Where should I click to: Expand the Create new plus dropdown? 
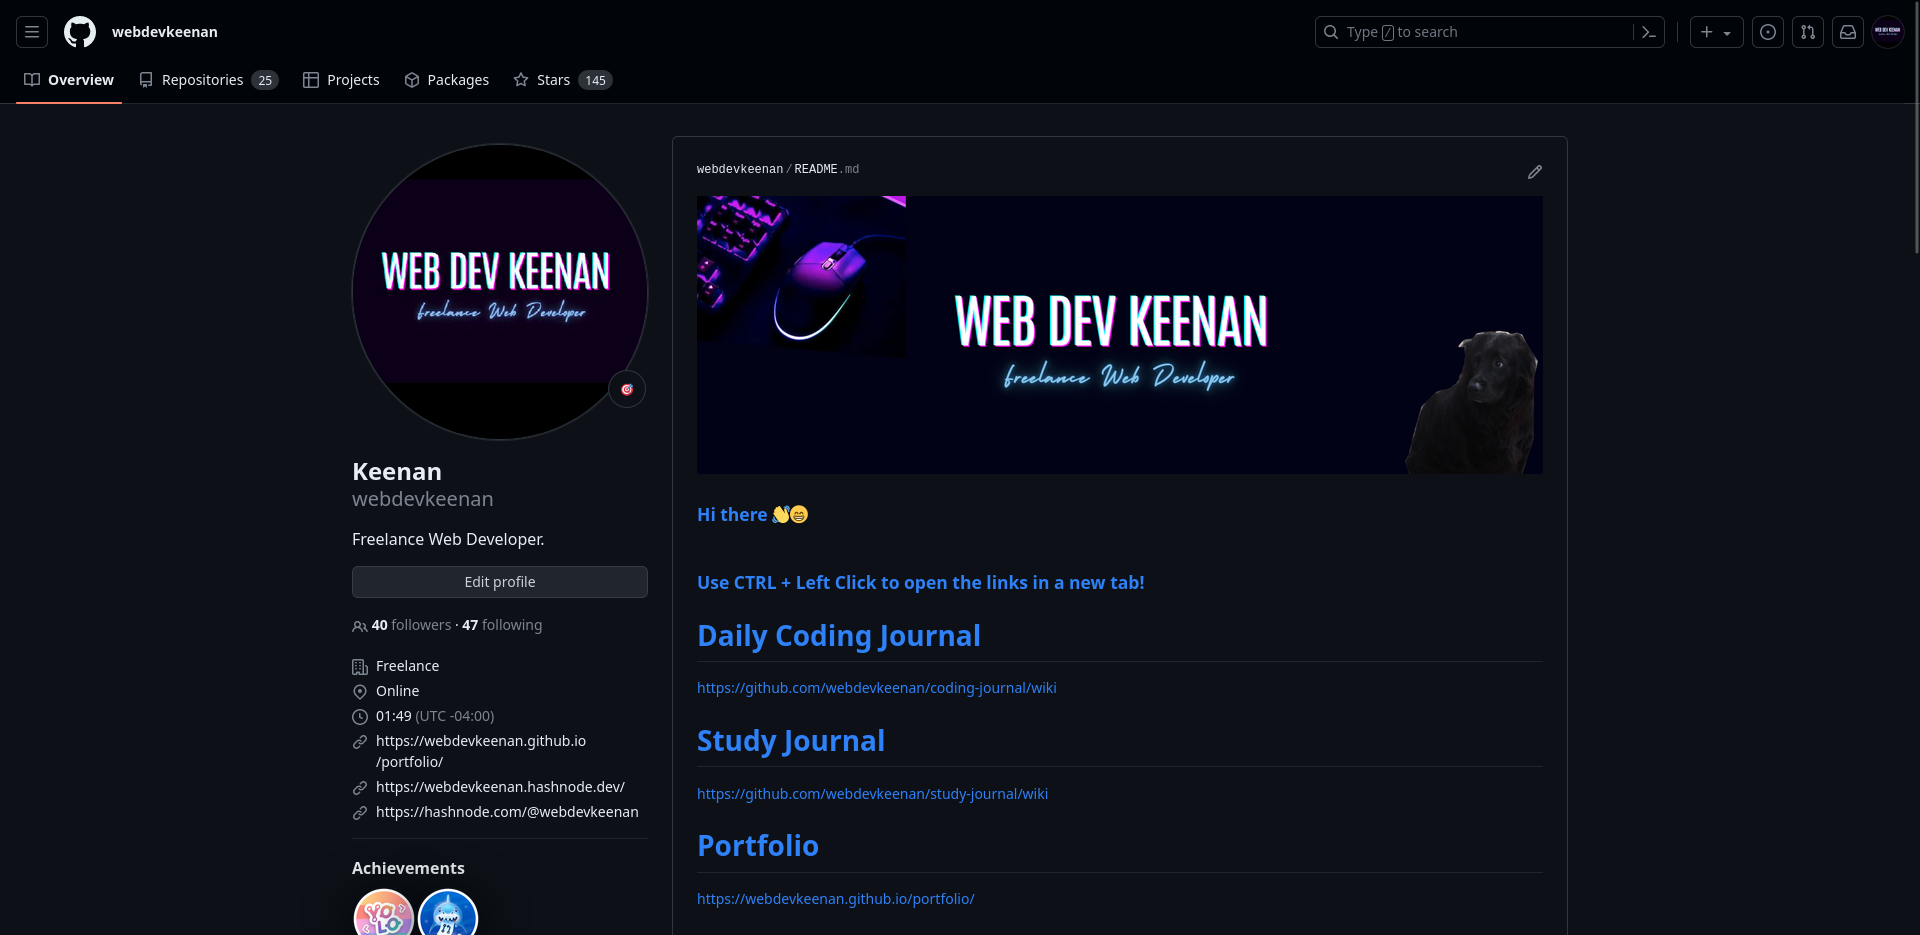point(1716,32)
